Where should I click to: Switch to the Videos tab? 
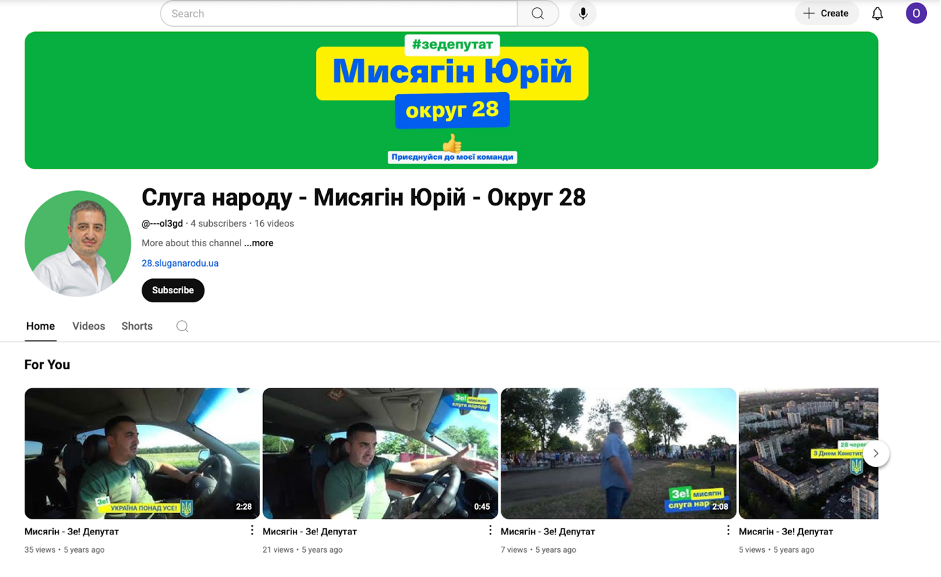[88, 326]
